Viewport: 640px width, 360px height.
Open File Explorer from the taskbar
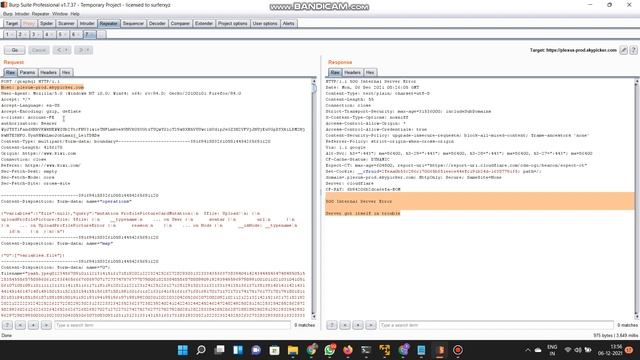[293, 350]
